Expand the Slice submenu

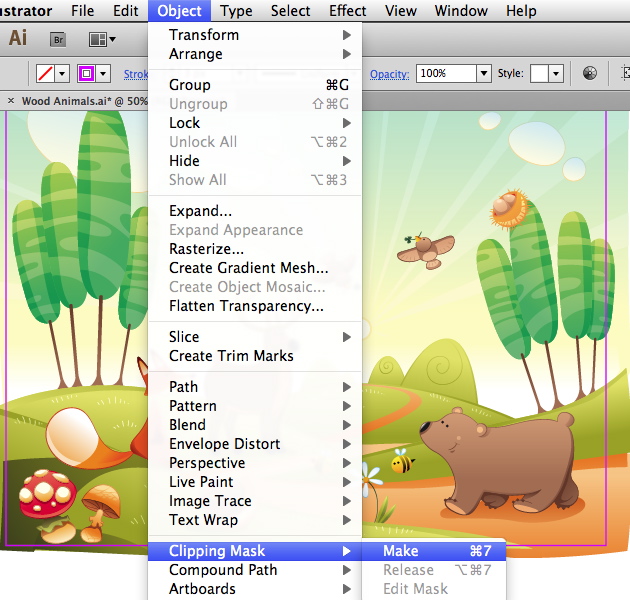pyautogui.click(x=255, y=337)
